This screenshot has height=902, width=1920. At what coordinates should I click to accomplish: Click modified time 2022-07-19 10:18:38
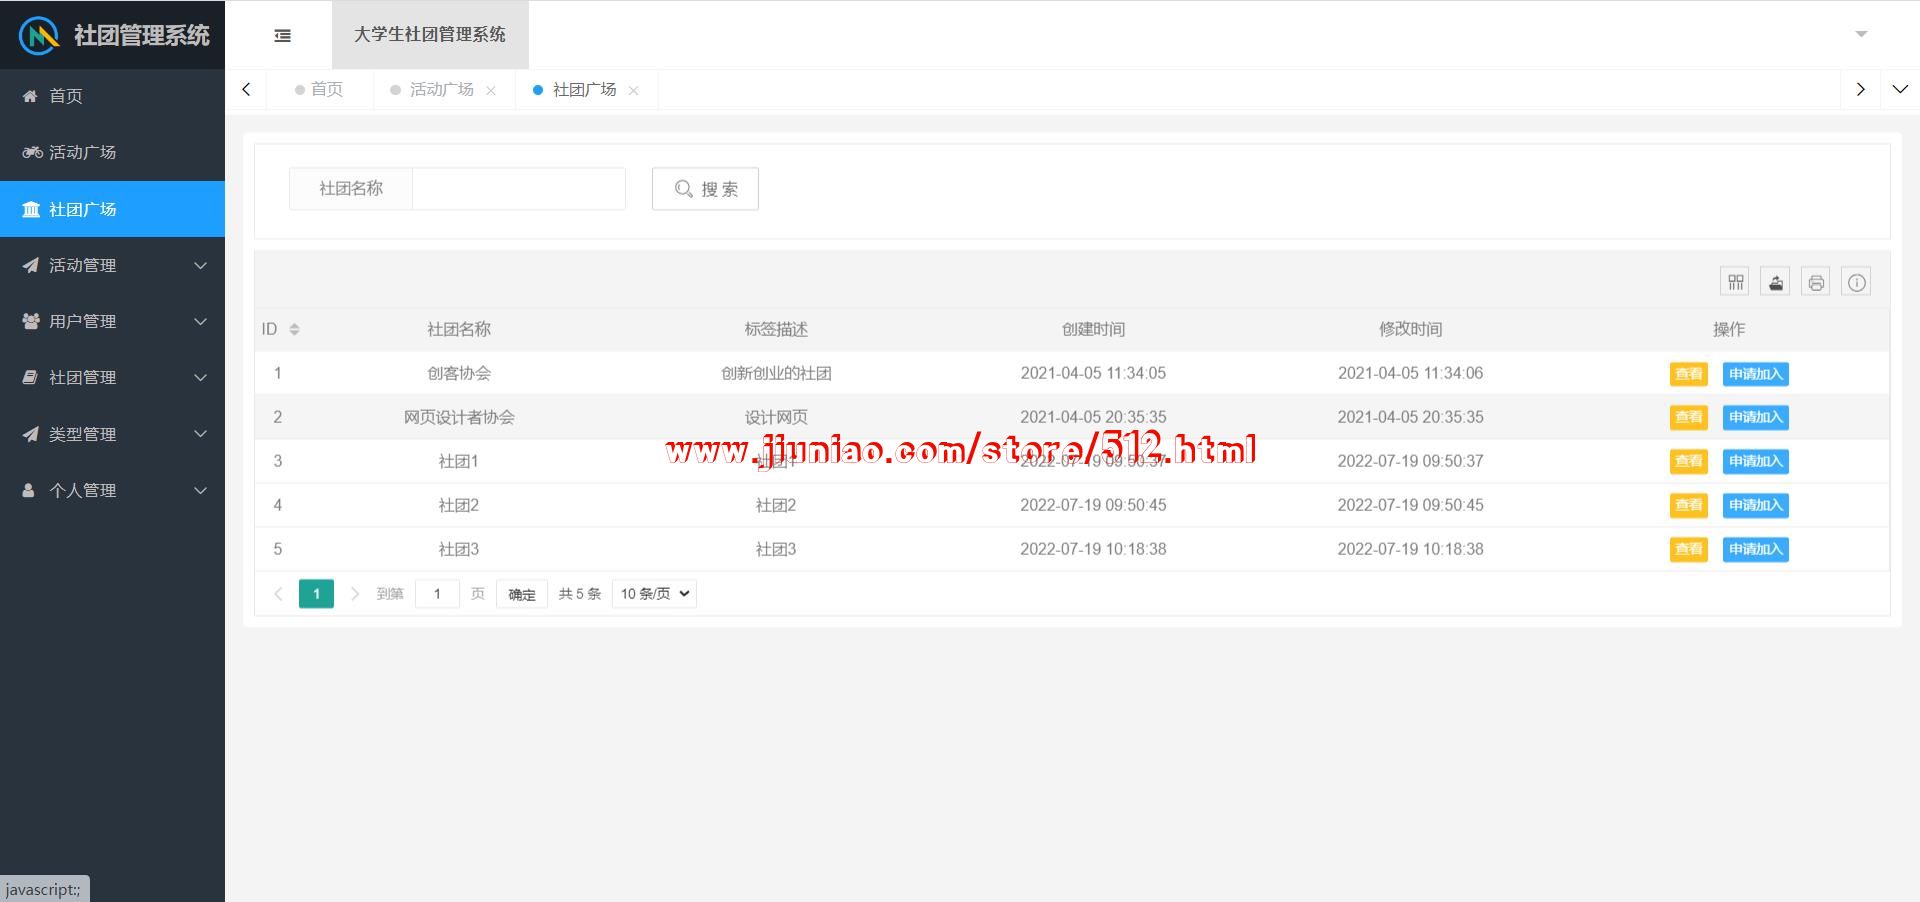pos(1410,549)
